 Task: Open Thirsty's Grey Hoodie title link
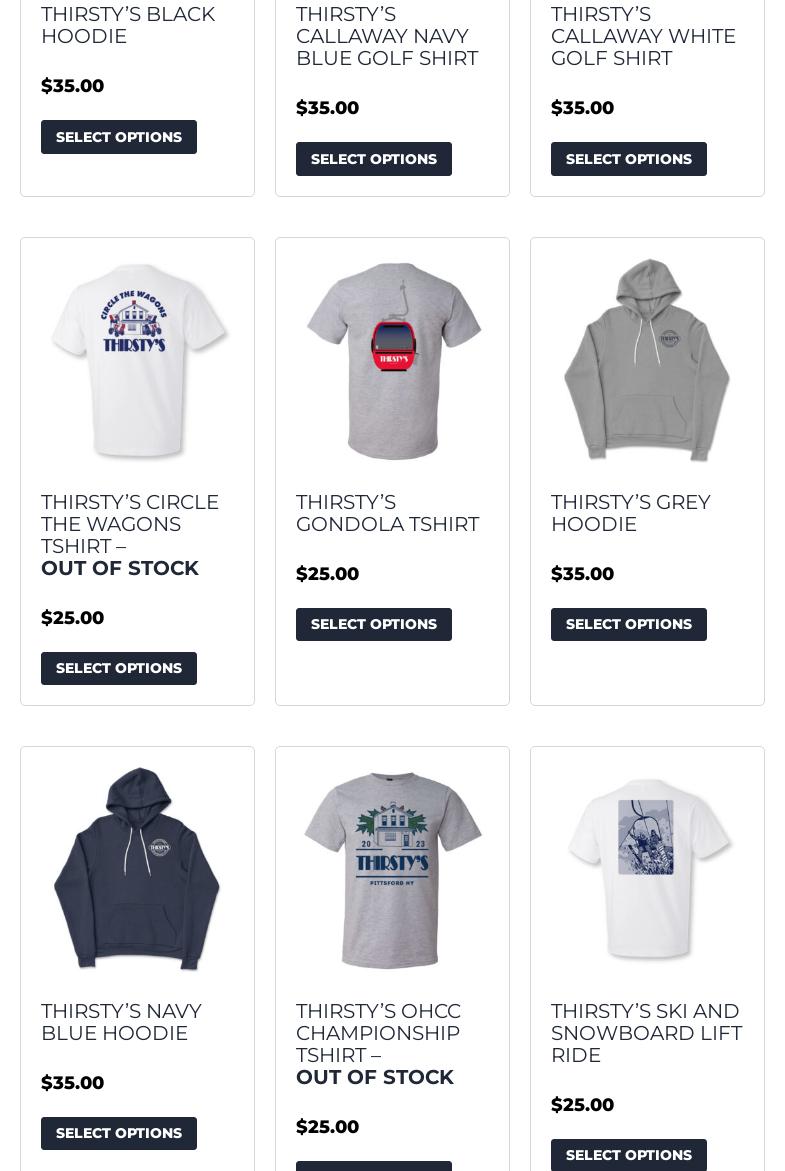[x=630, y=513]
